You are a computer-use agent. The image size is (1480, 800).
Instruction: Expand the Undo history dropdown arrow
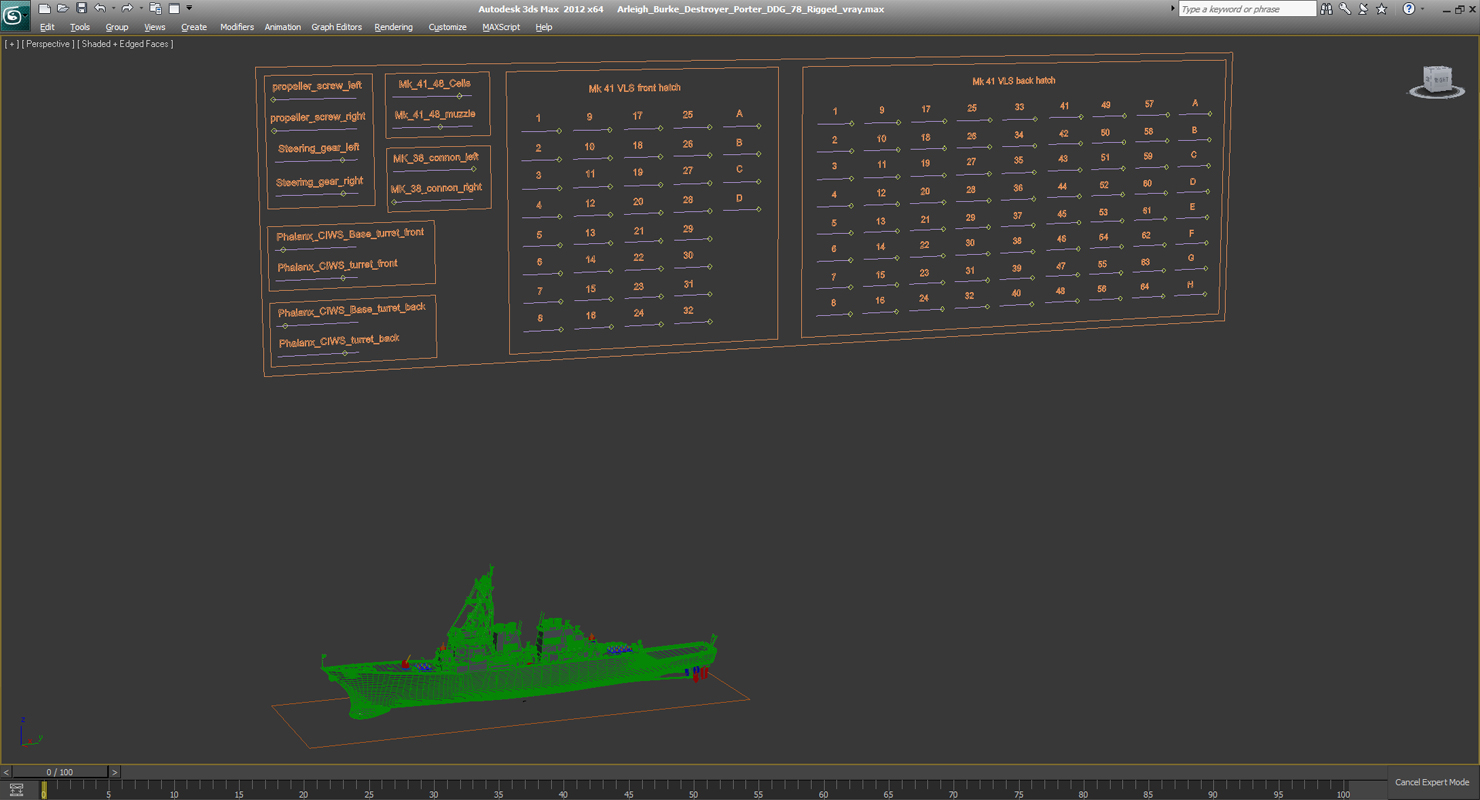[x=112, y=9]
